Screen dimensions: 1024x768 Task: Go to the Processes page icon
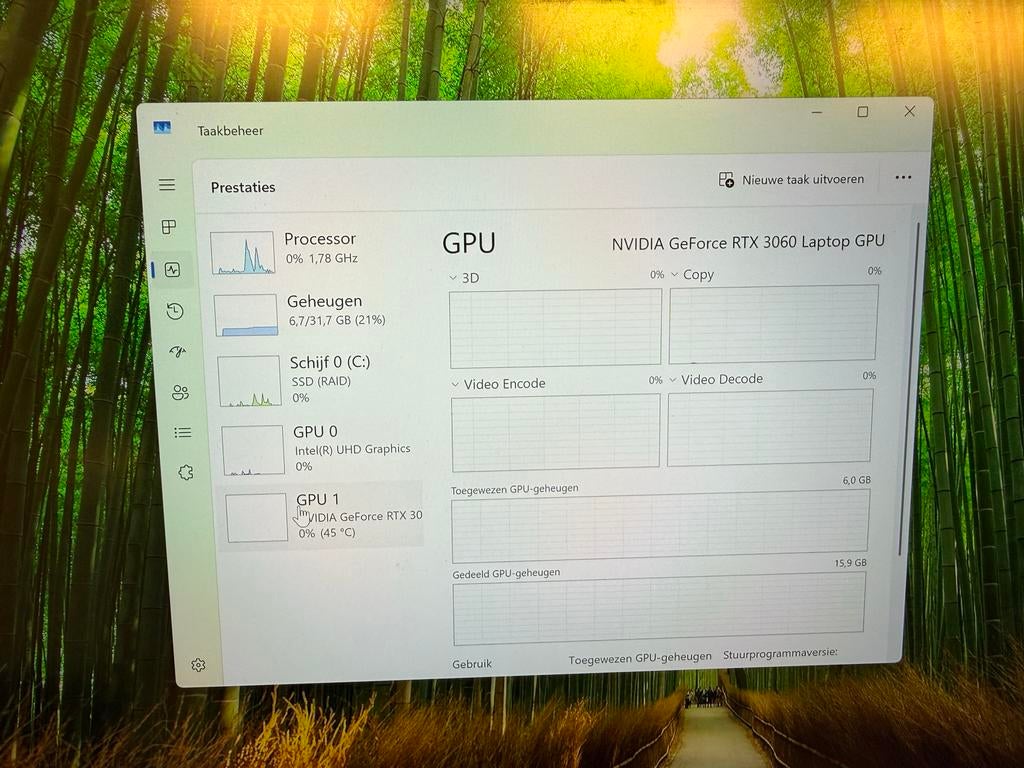coord(169,227)
